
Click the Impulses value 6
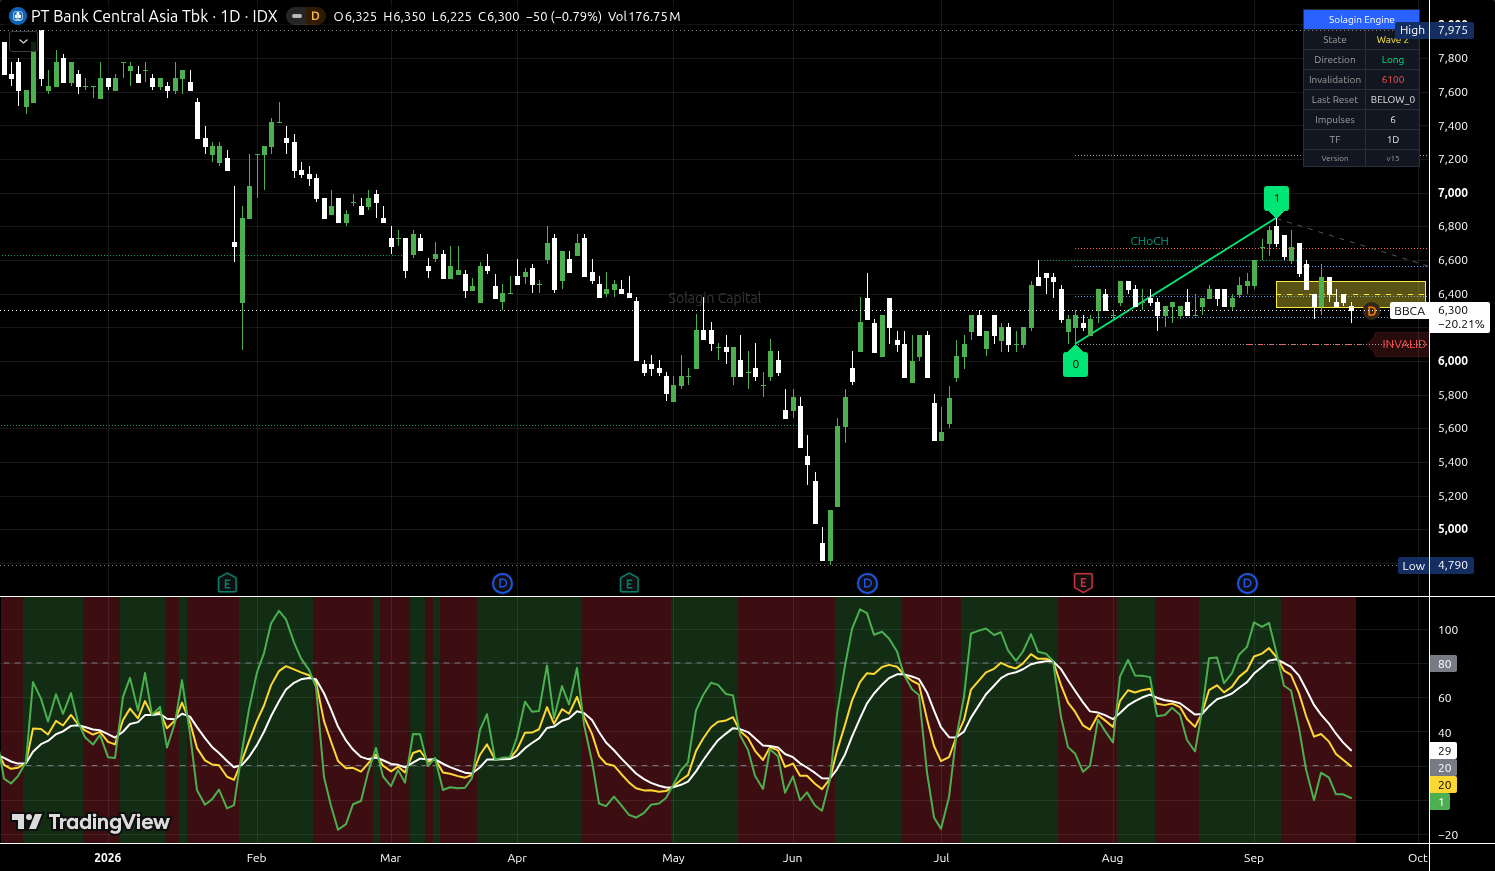point(1392,120)
